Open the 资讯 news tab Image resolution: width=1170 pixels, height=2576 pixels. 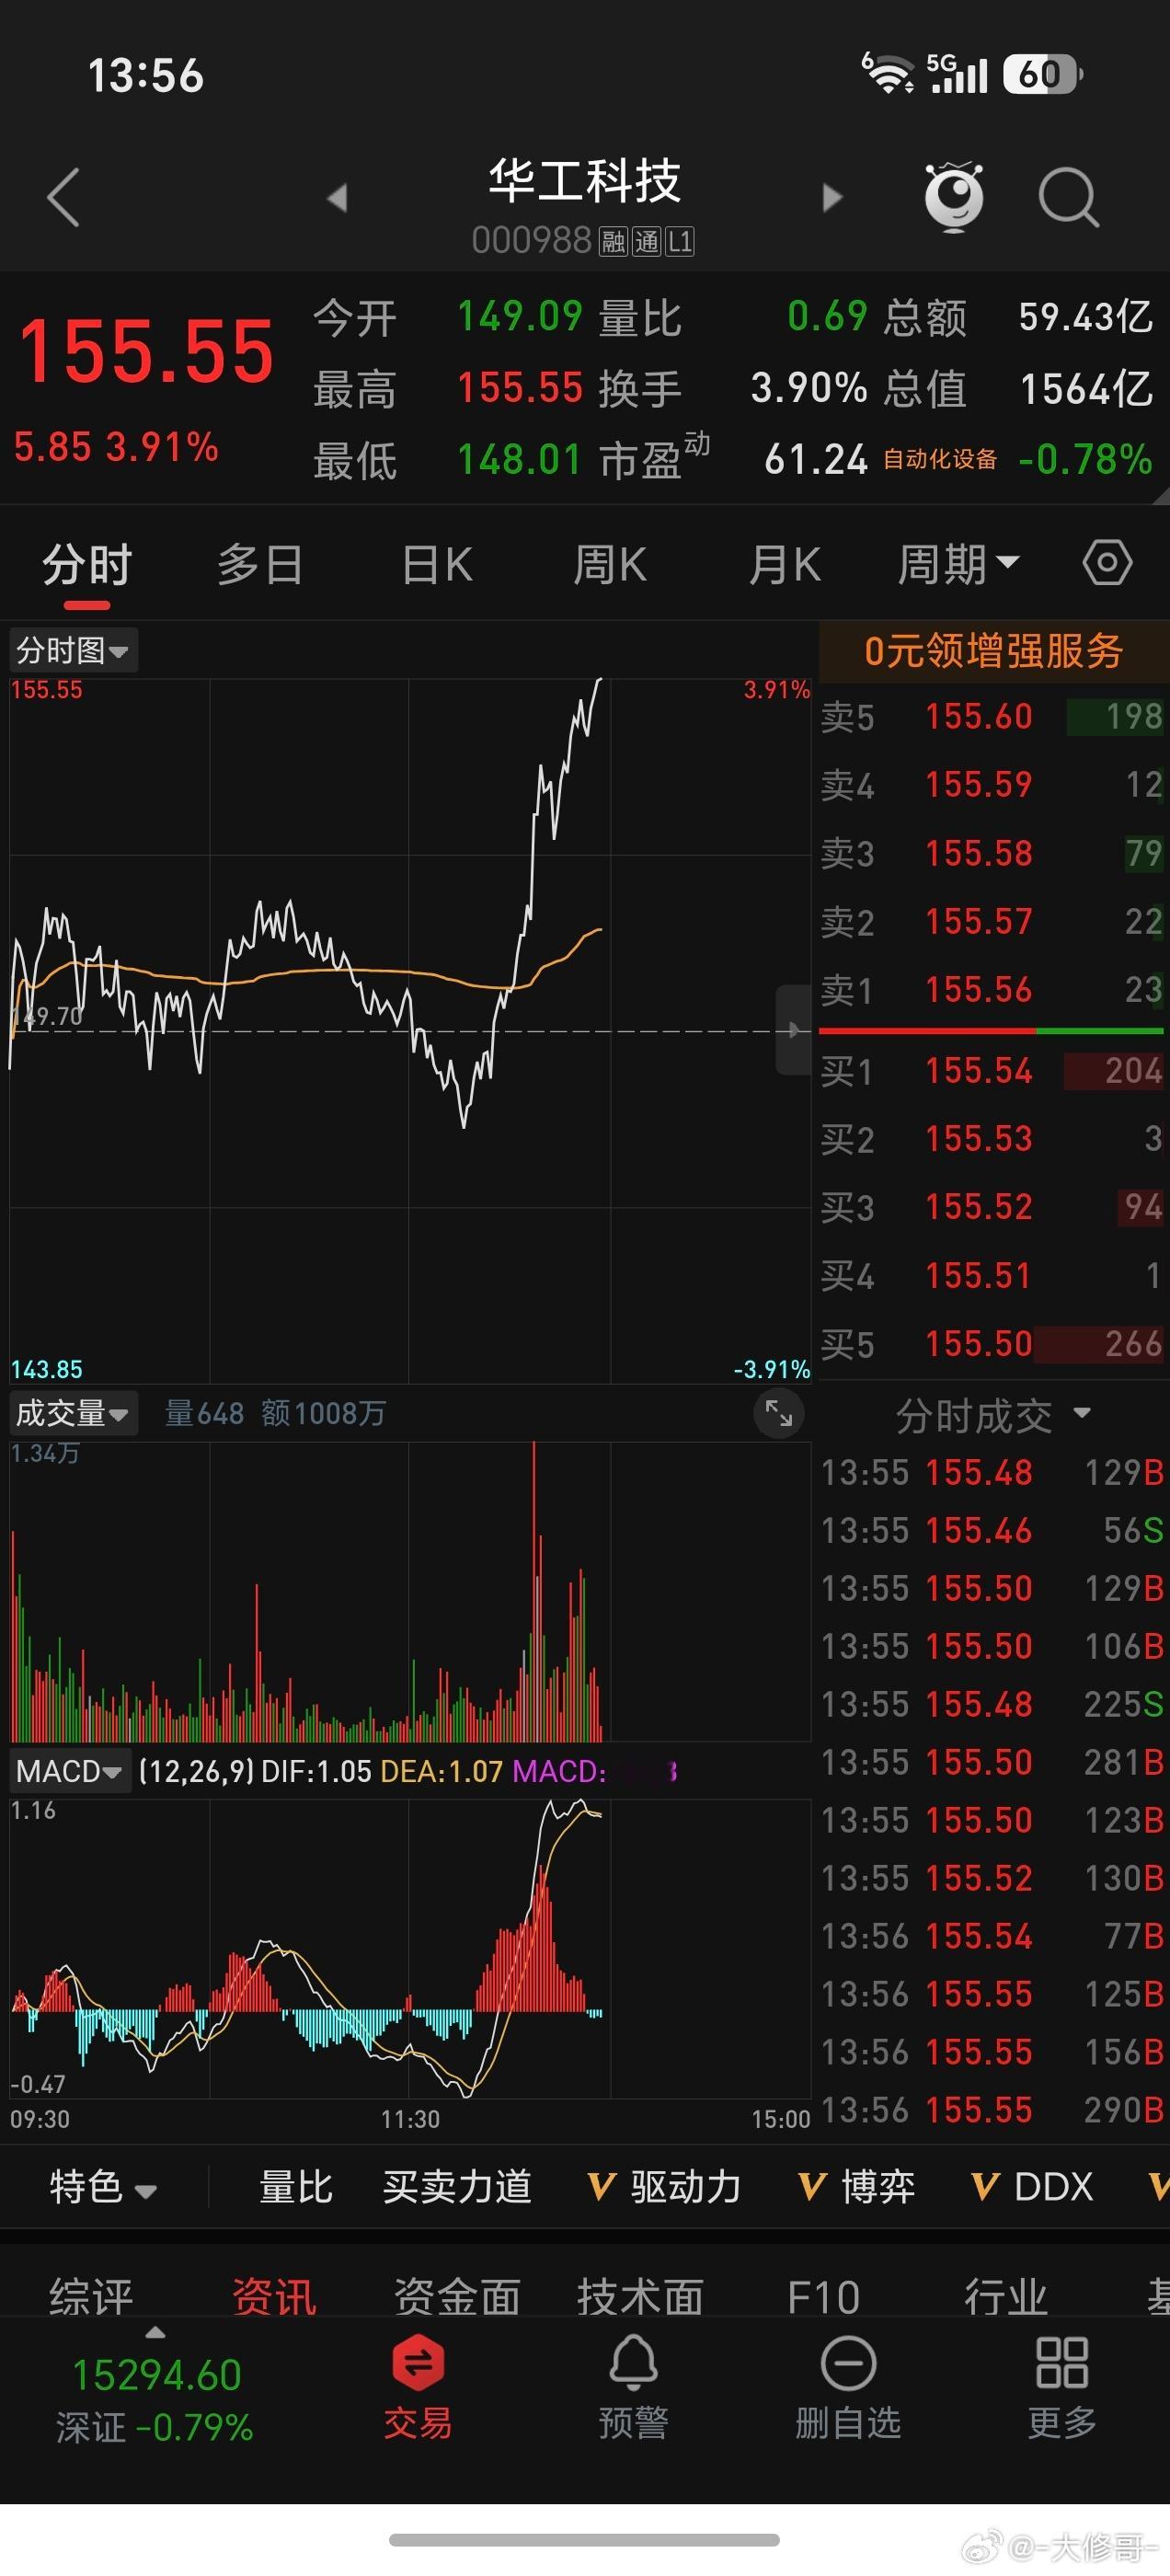[274, 2296]
